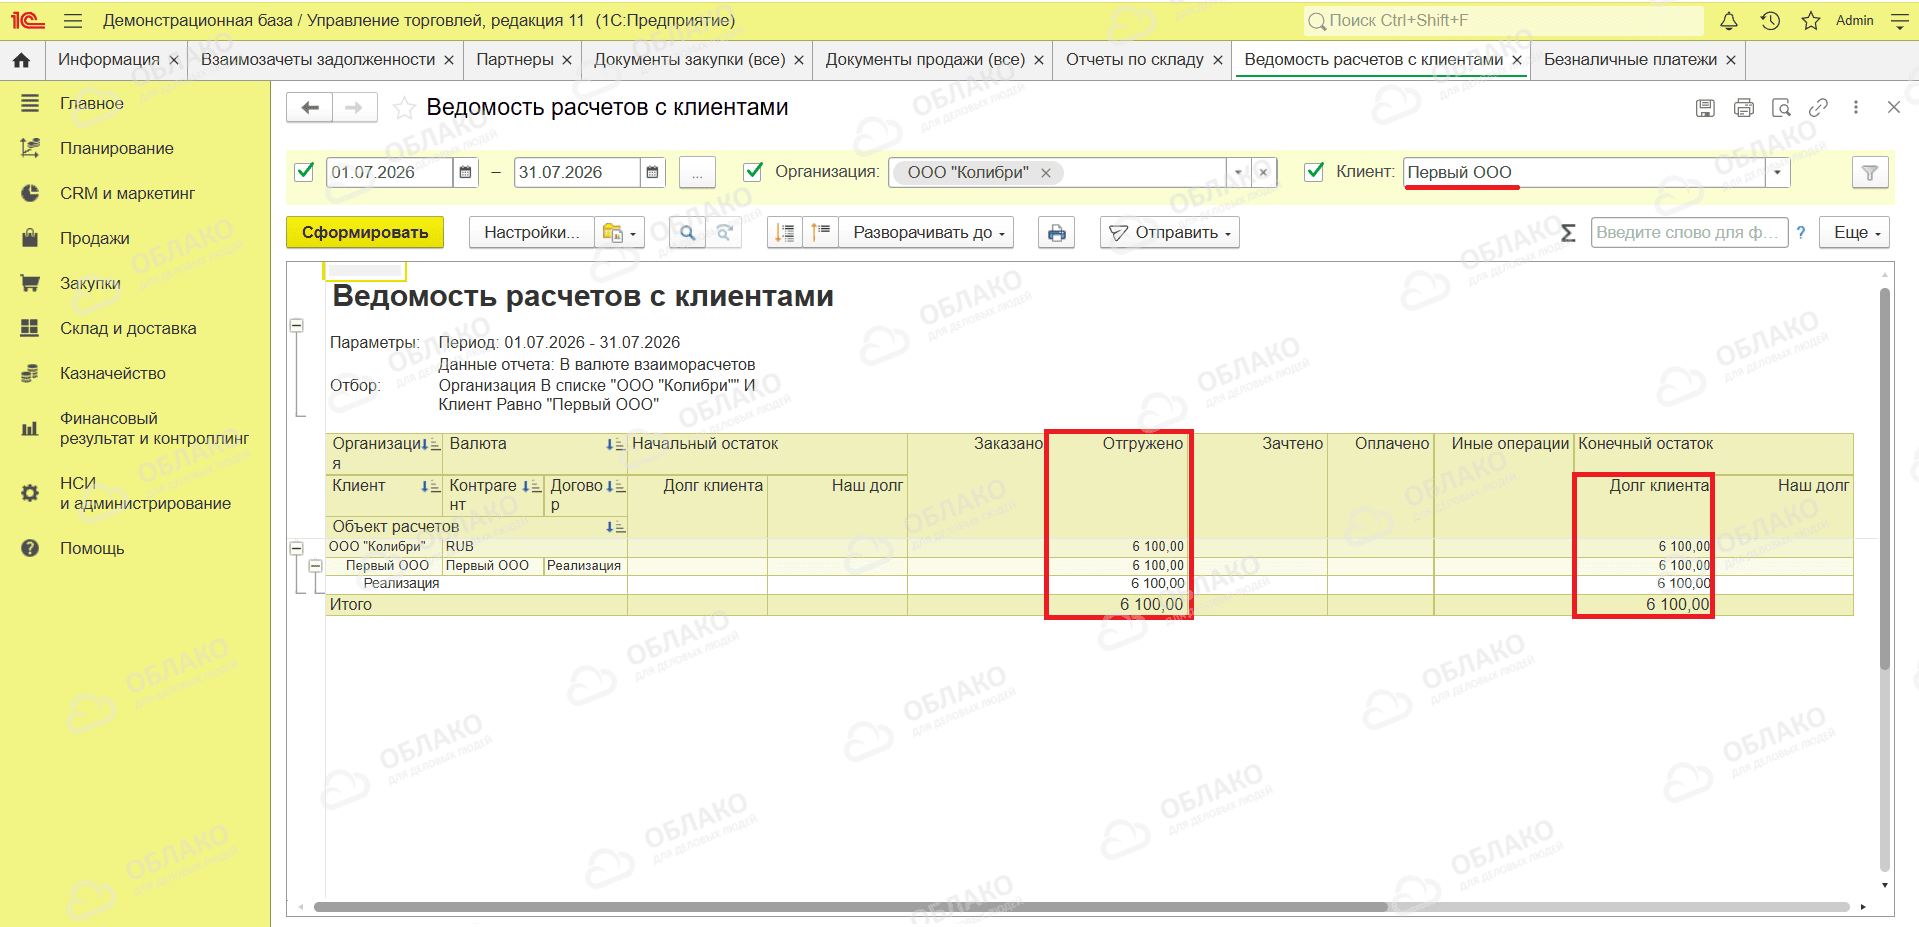
Task: Open the CRM и маркетинг section
Action: [x=127, y=193]
